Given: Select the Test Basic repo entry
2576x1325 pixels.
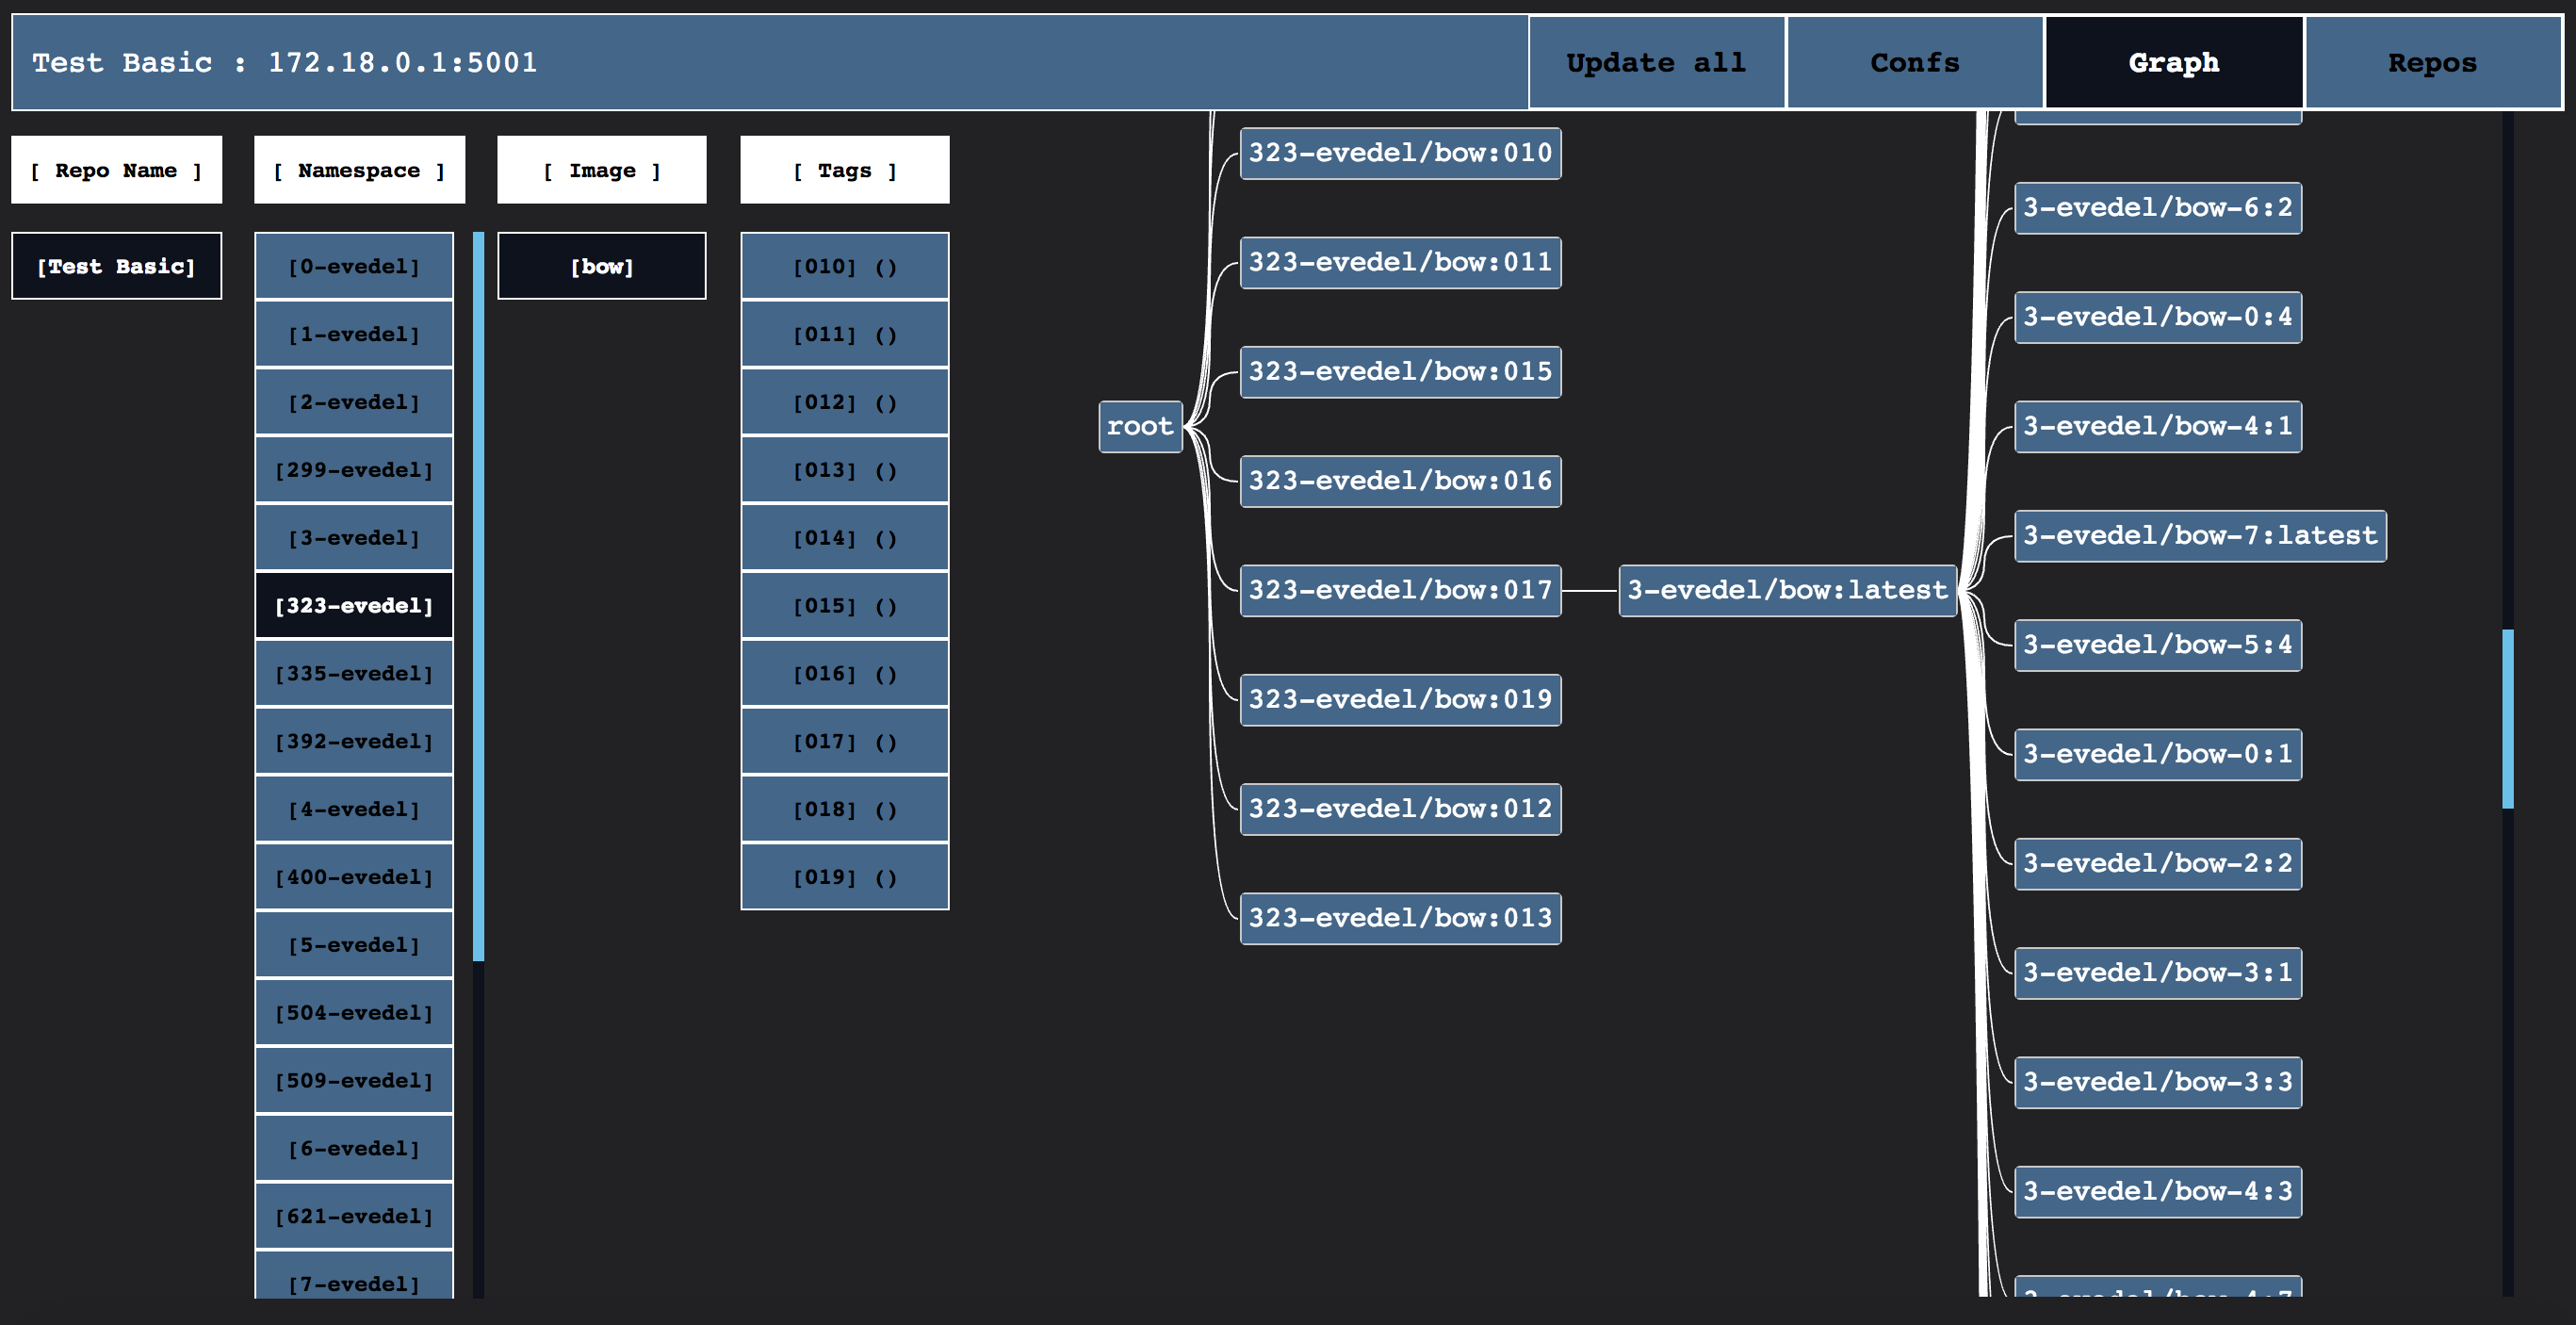Looking at the screenshot, I should coord(116,266).
